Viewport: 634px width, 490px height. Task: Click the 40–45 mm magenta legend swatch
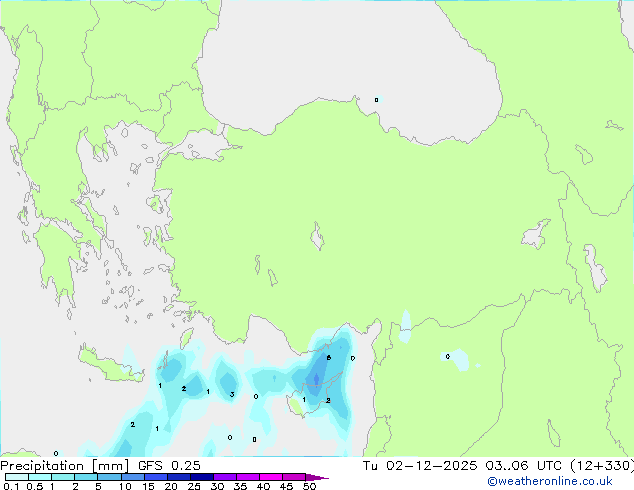click(271, 477)
